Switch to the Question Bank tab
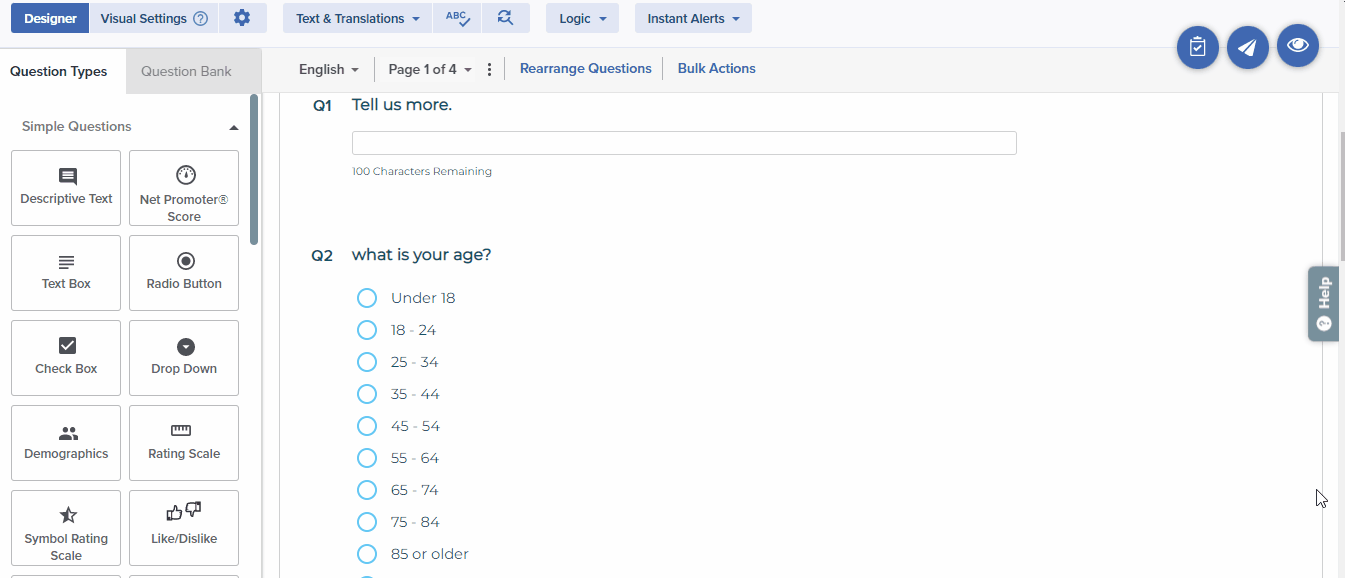 186,71
